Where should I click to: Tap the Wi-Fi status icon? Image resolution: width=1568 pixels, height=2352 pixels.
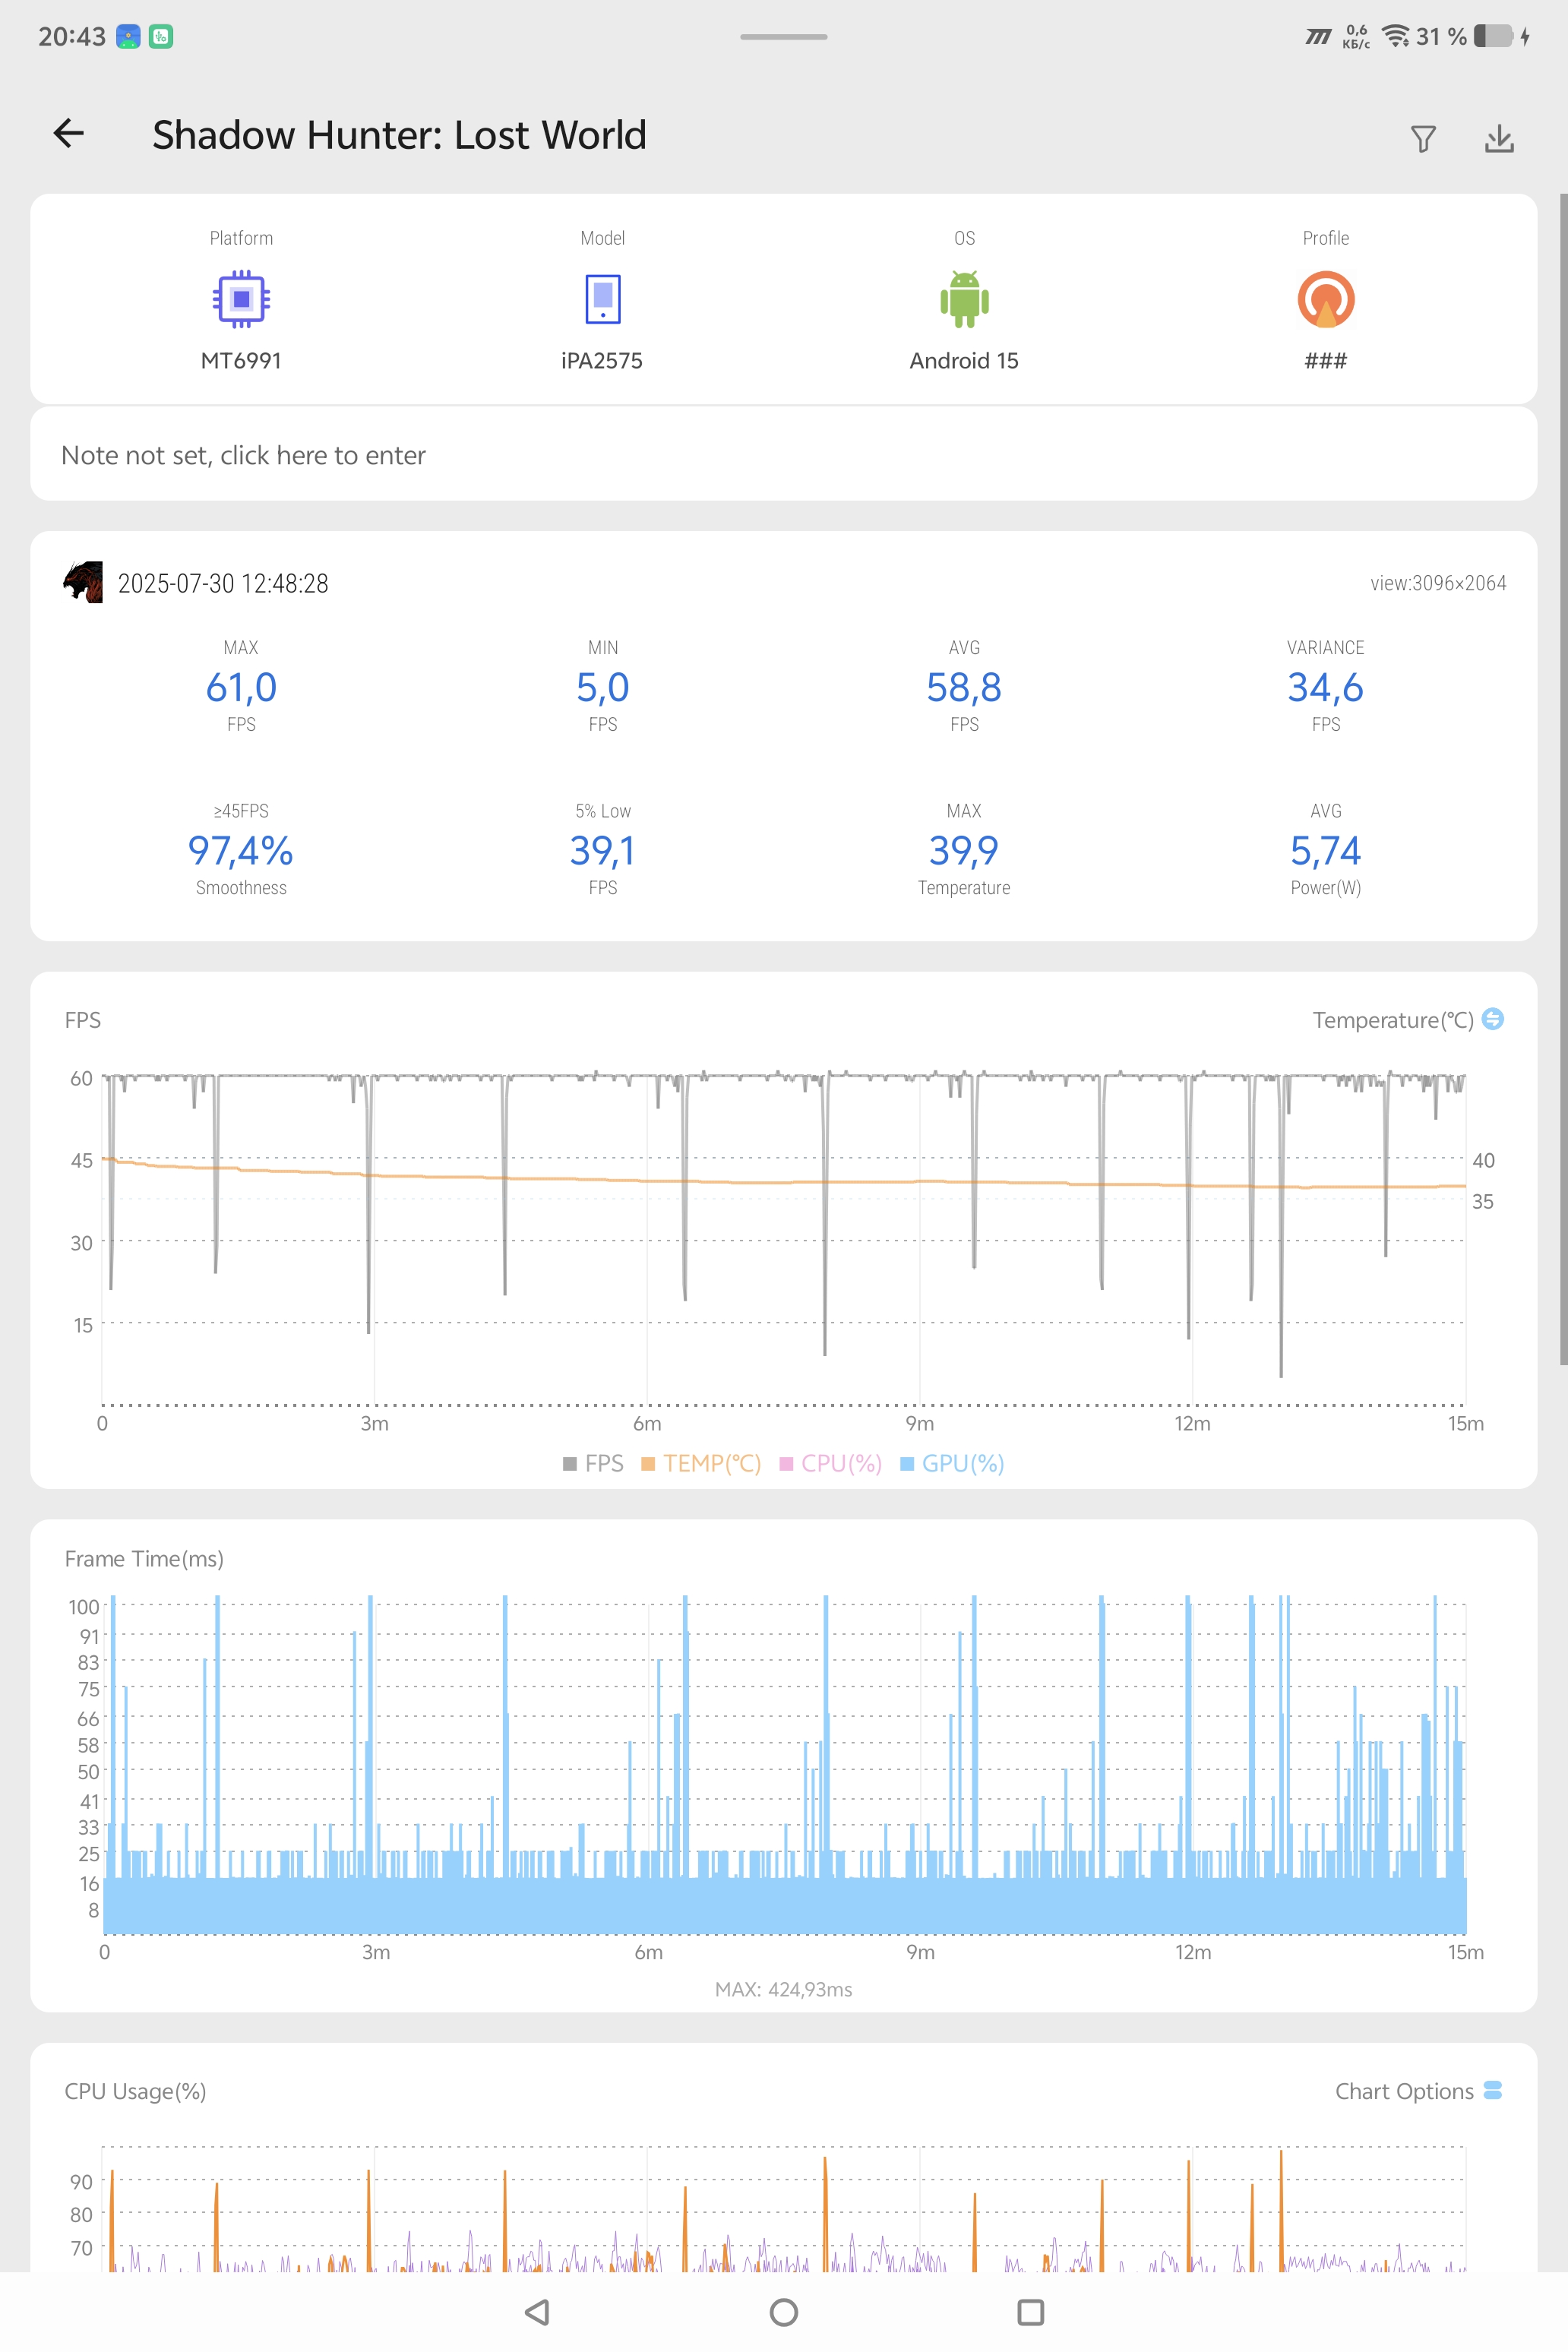[1395, 36]
